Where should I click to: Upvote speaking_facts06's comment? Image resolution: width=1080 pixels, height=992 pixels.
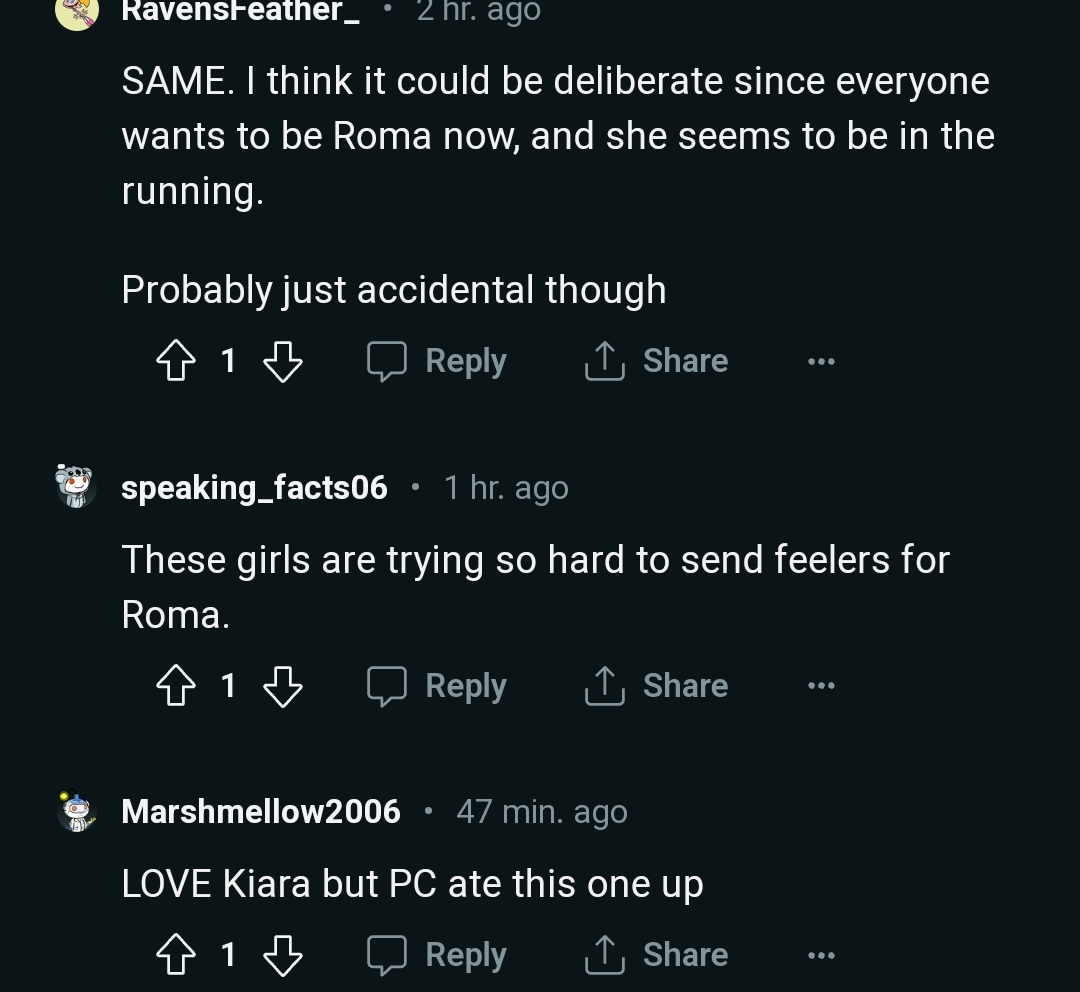[176, 686]
